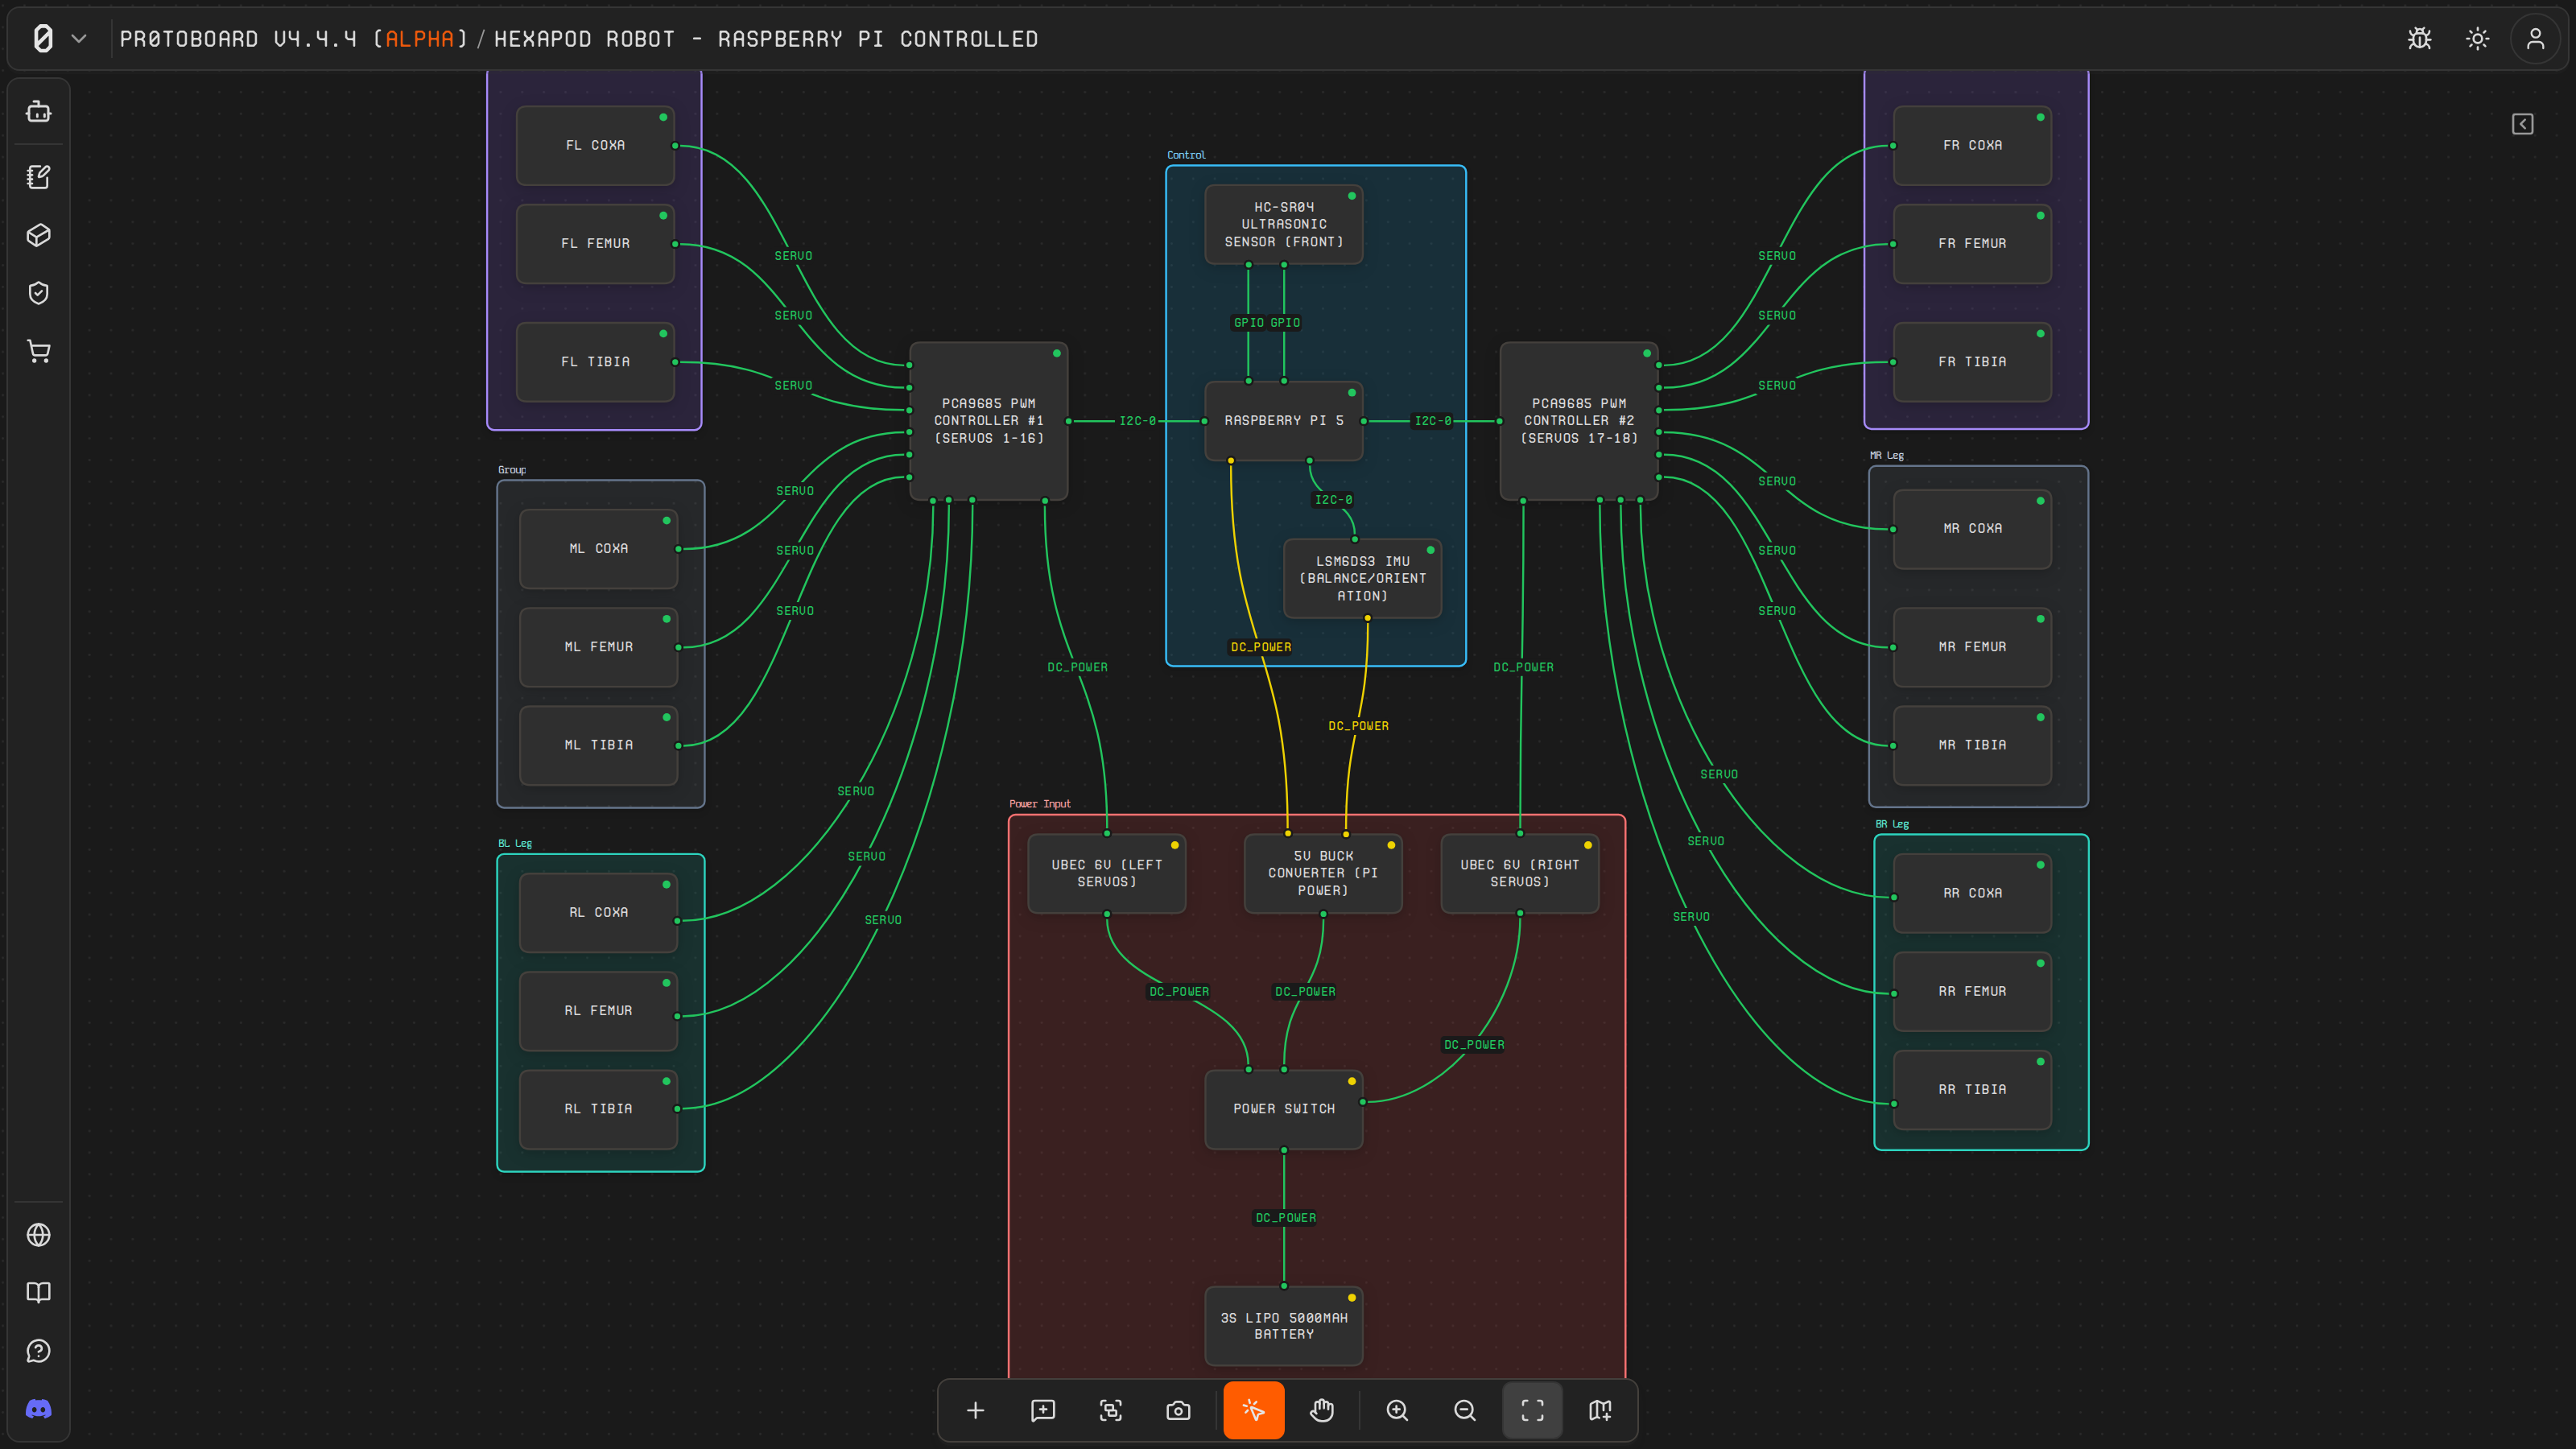
Task: Select the FL Coxa servo node
Action: pos(595,146)
